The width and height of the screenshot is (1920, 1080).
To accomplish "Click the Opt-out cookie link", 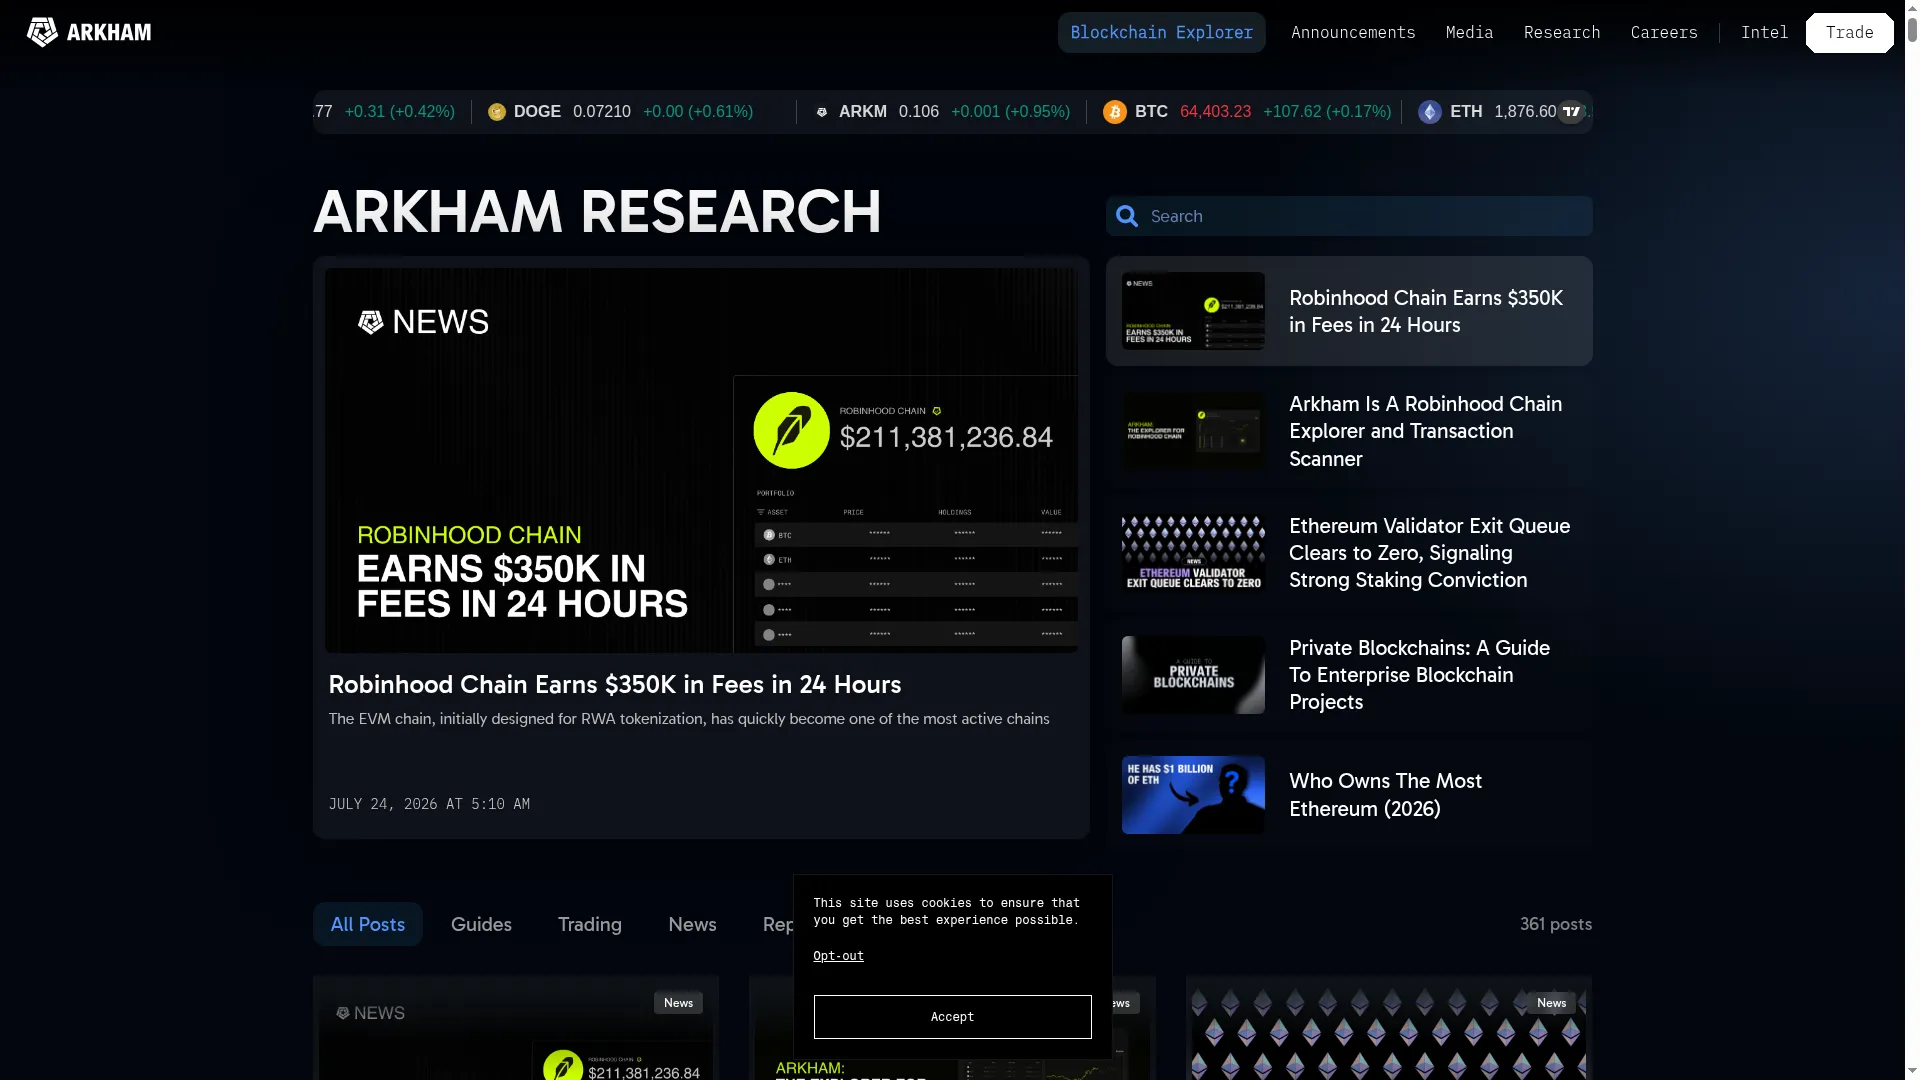I will point(838,956).
